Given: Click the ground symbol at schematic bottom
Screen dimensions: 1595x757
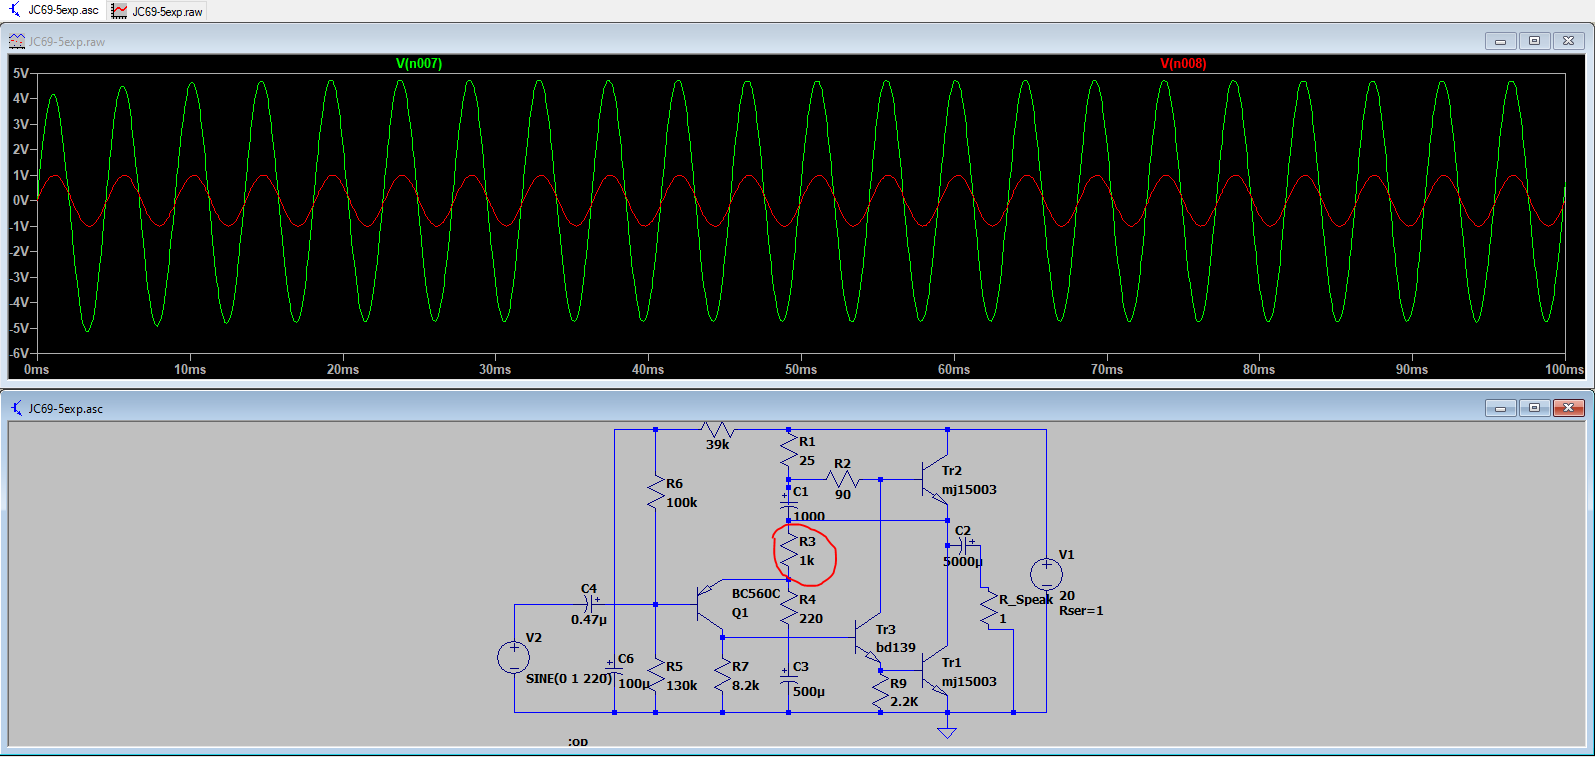Looking at the screenshot, I should point(947,733).
